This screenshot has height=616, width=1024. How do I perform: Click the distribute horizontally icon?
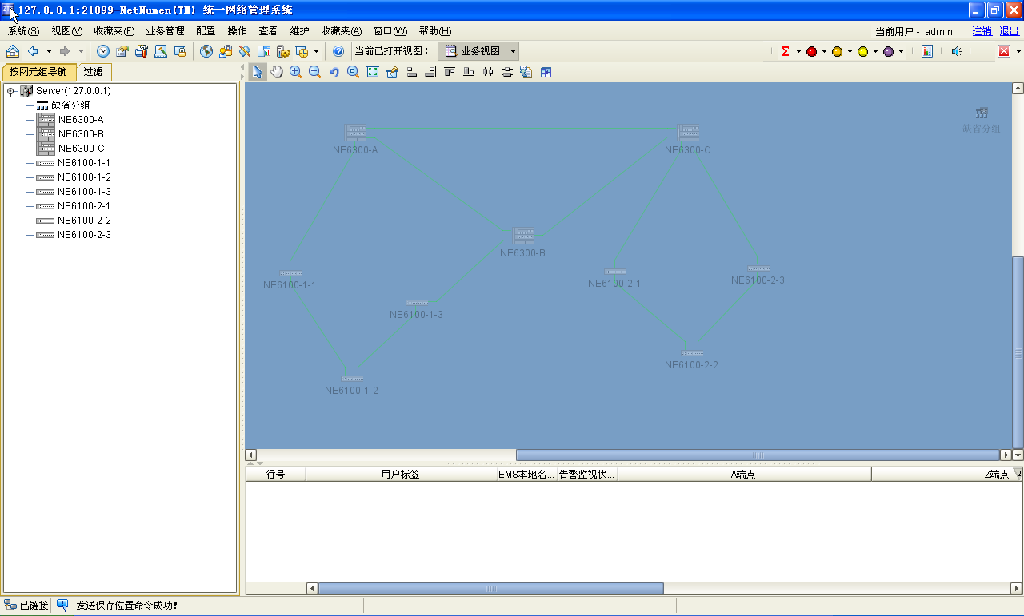click(488, 72)
